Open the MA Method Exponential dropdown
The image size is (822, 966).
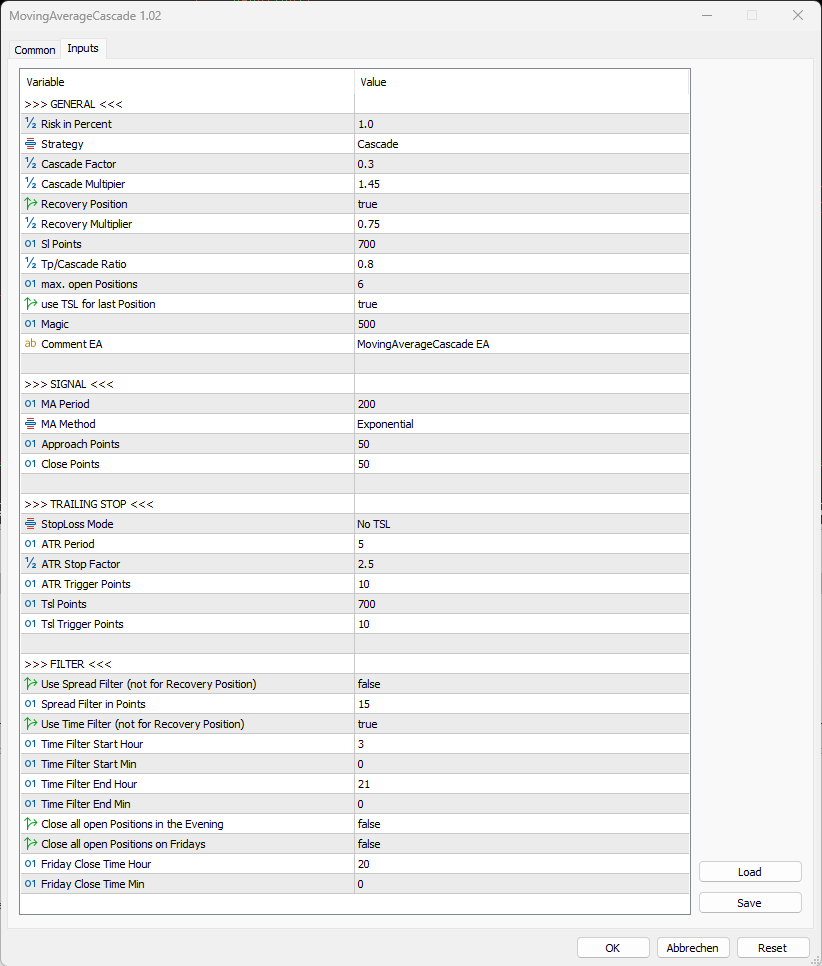(x=520, y=424)
